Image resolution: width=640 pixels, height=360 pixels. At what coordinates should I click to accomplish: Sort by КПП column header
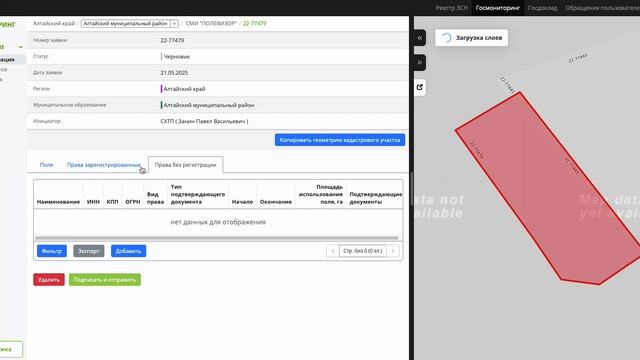pos(112,202)
